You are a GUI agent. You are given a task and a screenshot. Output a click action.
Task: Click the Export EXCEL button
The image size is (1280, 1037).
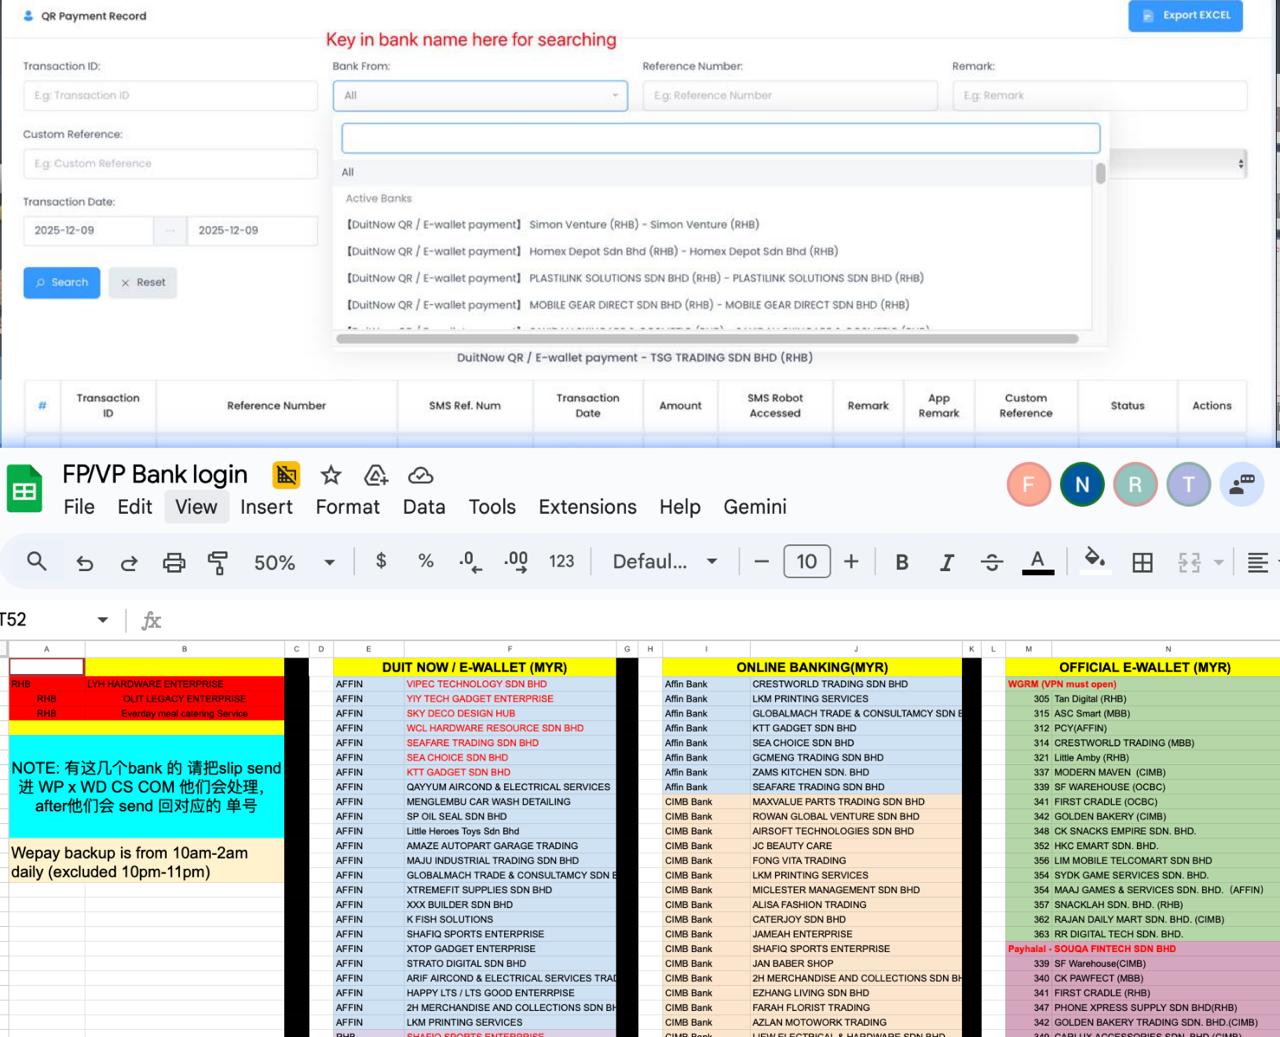(1185, 16)
